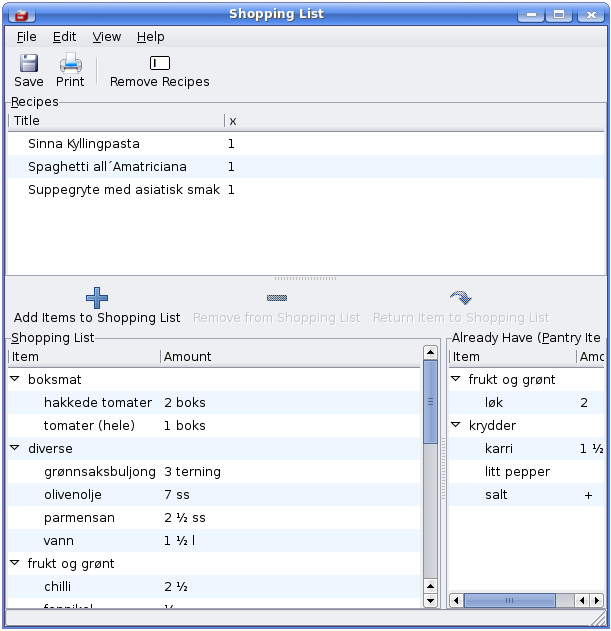This screenshot has width=611, height=631.
Task: Open the File menu
Action: [26, 37]
